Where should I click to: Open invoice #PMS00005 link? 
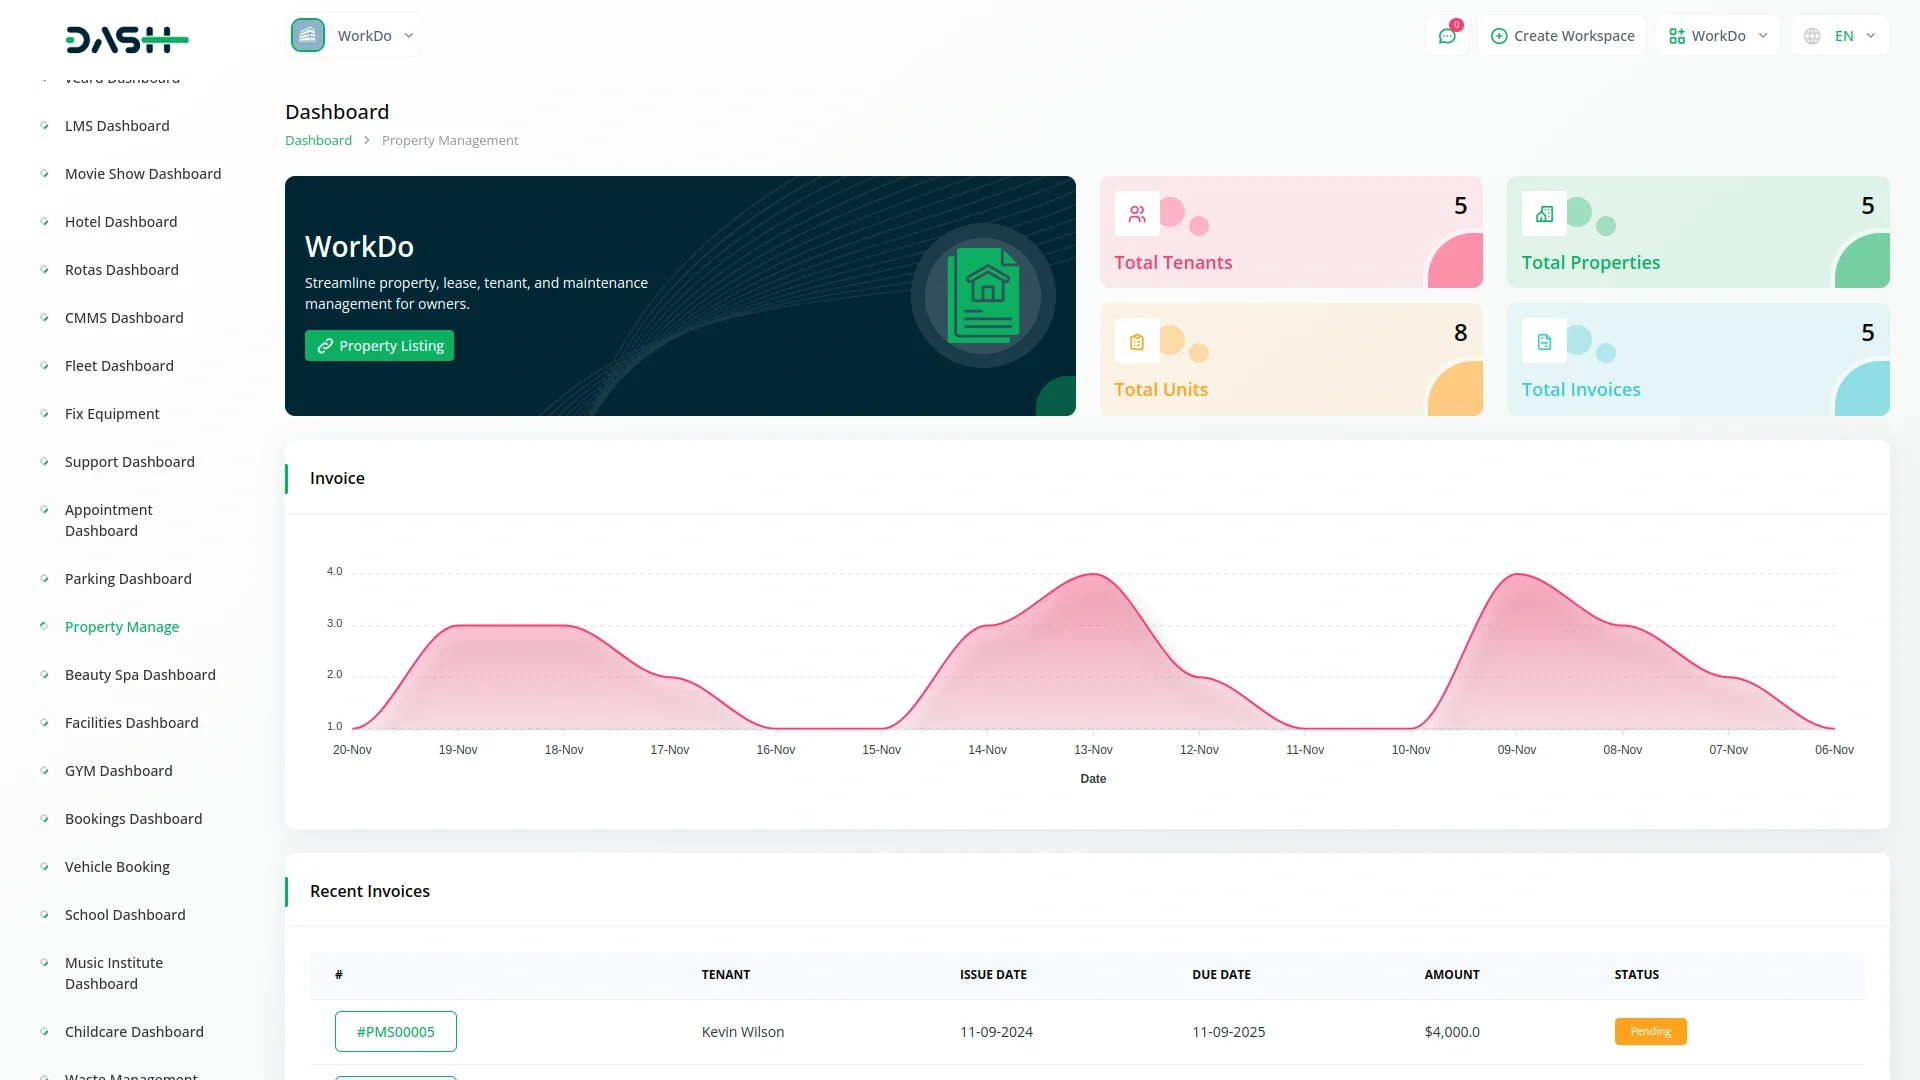(396, 1032)
